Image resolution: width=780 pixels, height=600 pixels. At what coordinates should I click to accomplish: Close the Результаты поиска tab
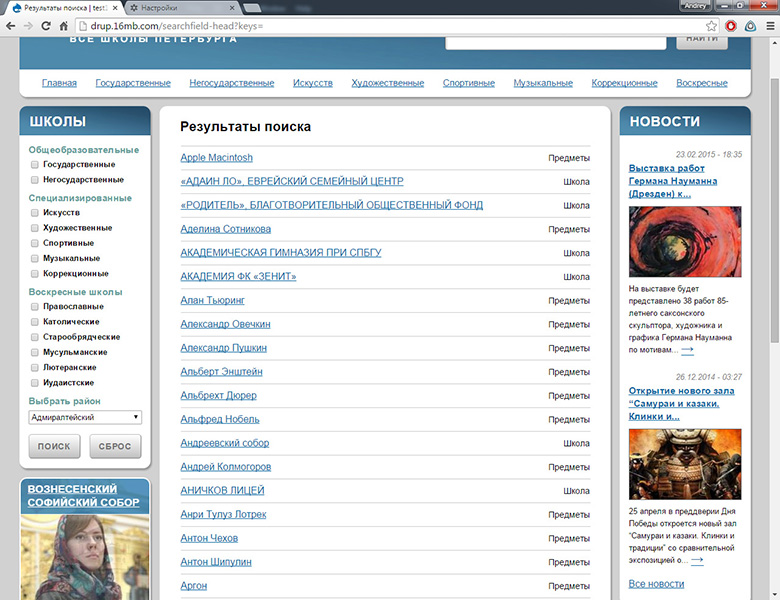[x=115, y=8]
